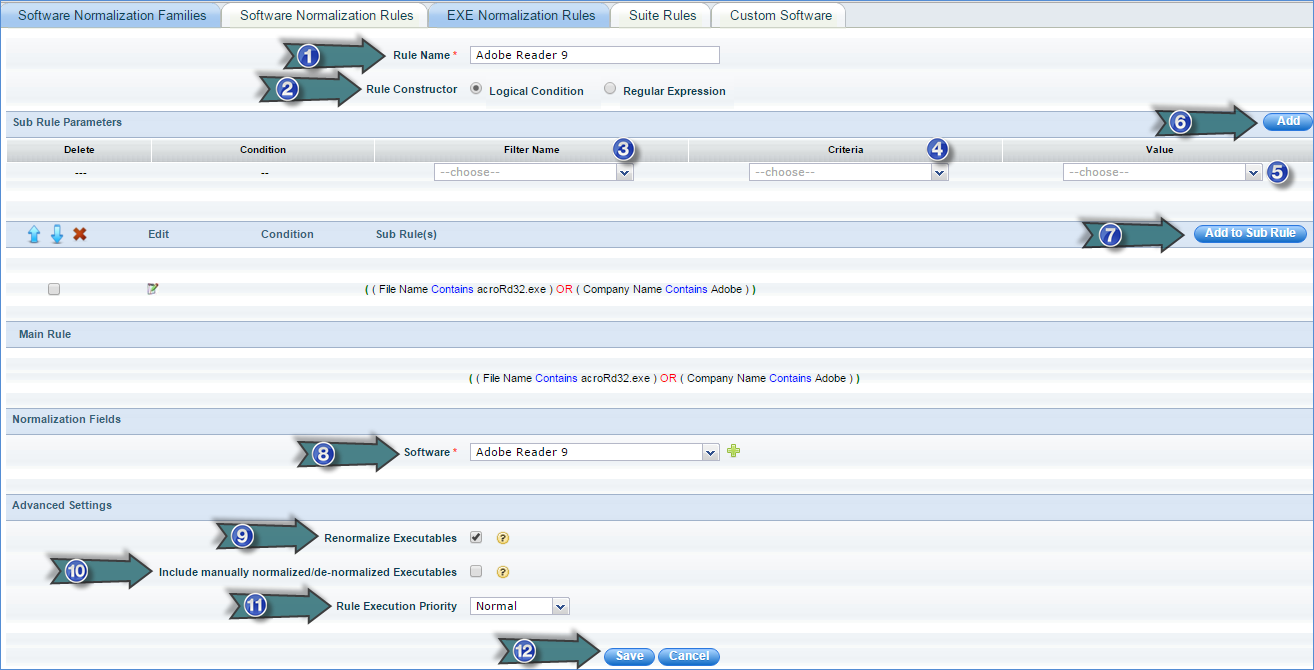Image resolution: width=1314 pixels, height=670 pixels.
Task: Expand the Rule Execution Priority dropdown
Action: pyautogui.click(x=519, y=606)
